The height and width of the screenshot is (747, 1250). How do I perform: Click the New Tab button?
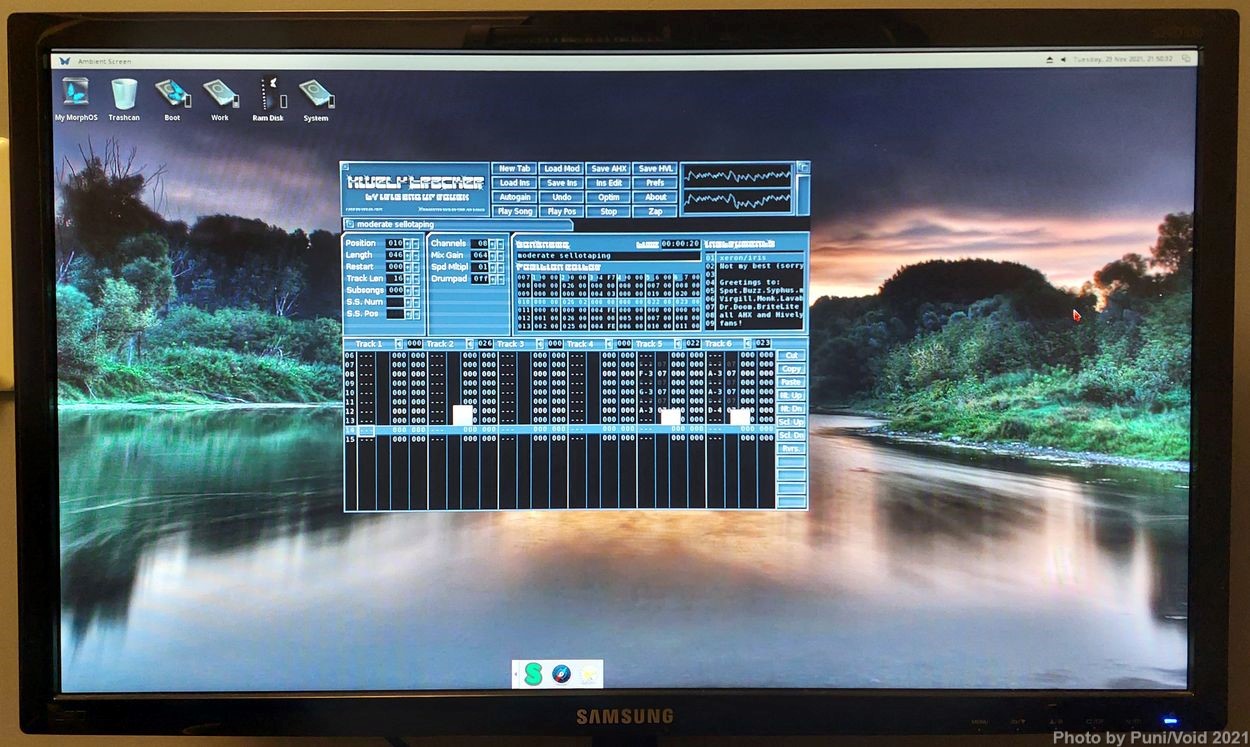click(x=515, y=169)
